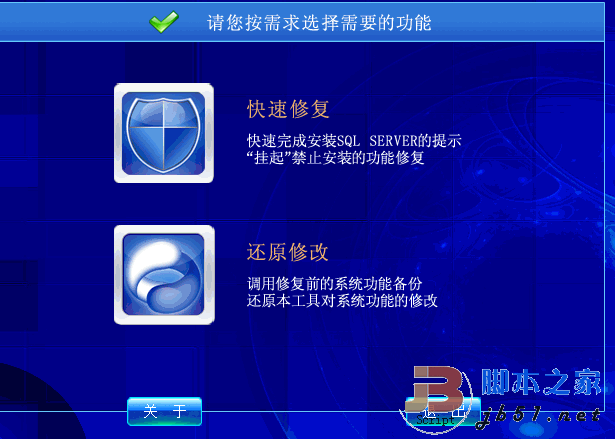
Task: Open the 关于 about button
Action: (164, 412)
